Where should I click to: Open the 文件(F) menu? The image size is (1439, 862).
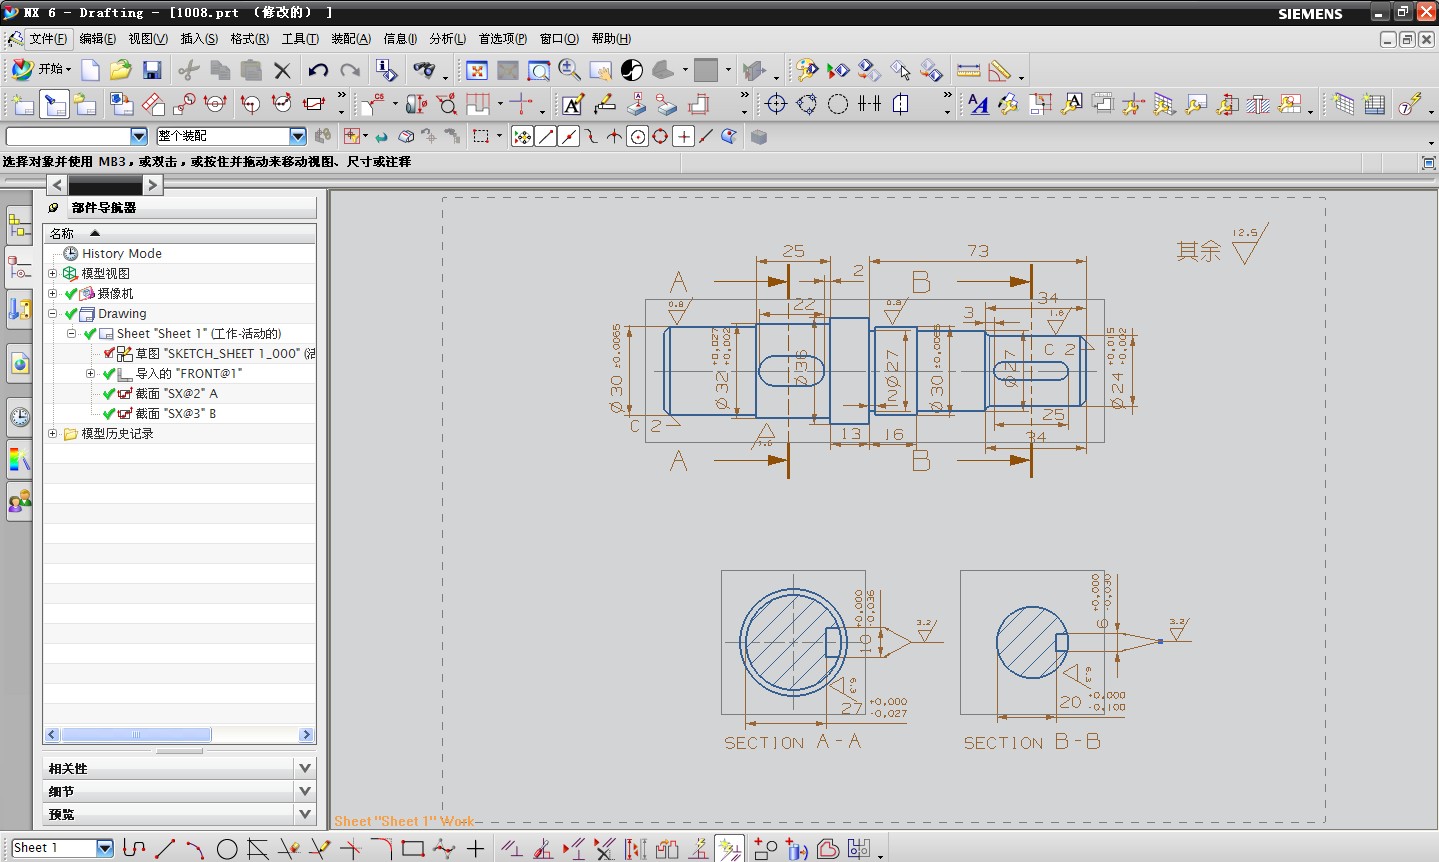[x=48, y=39]
